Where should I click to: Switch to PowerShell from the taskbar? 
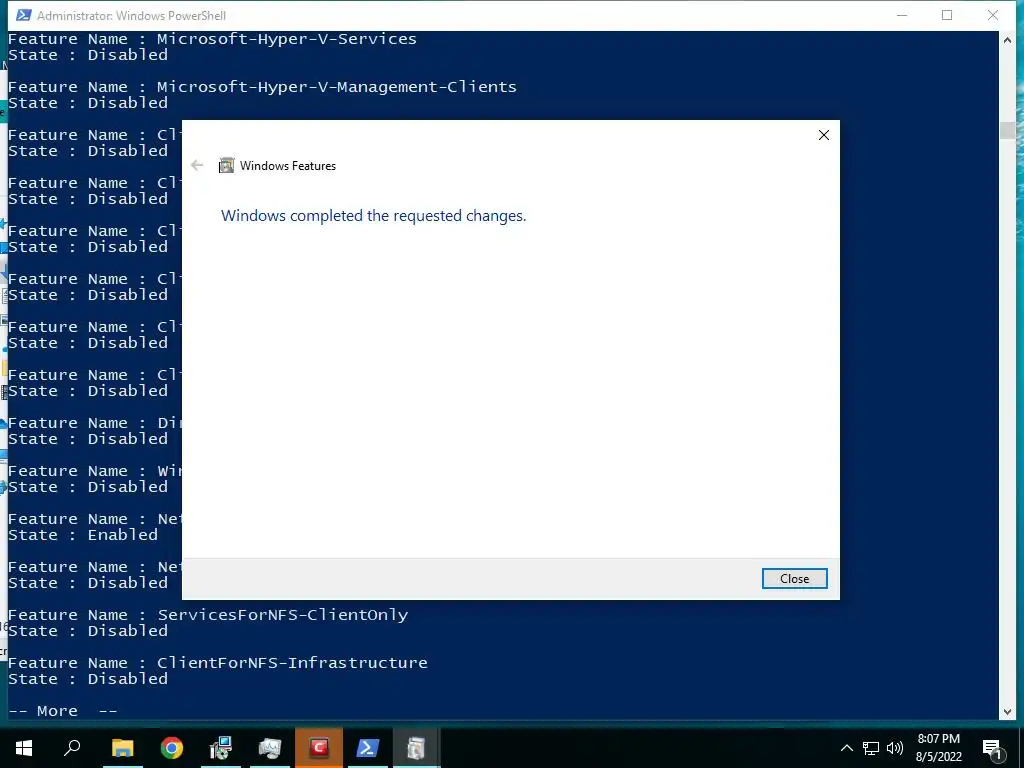[x=367, y=748]
